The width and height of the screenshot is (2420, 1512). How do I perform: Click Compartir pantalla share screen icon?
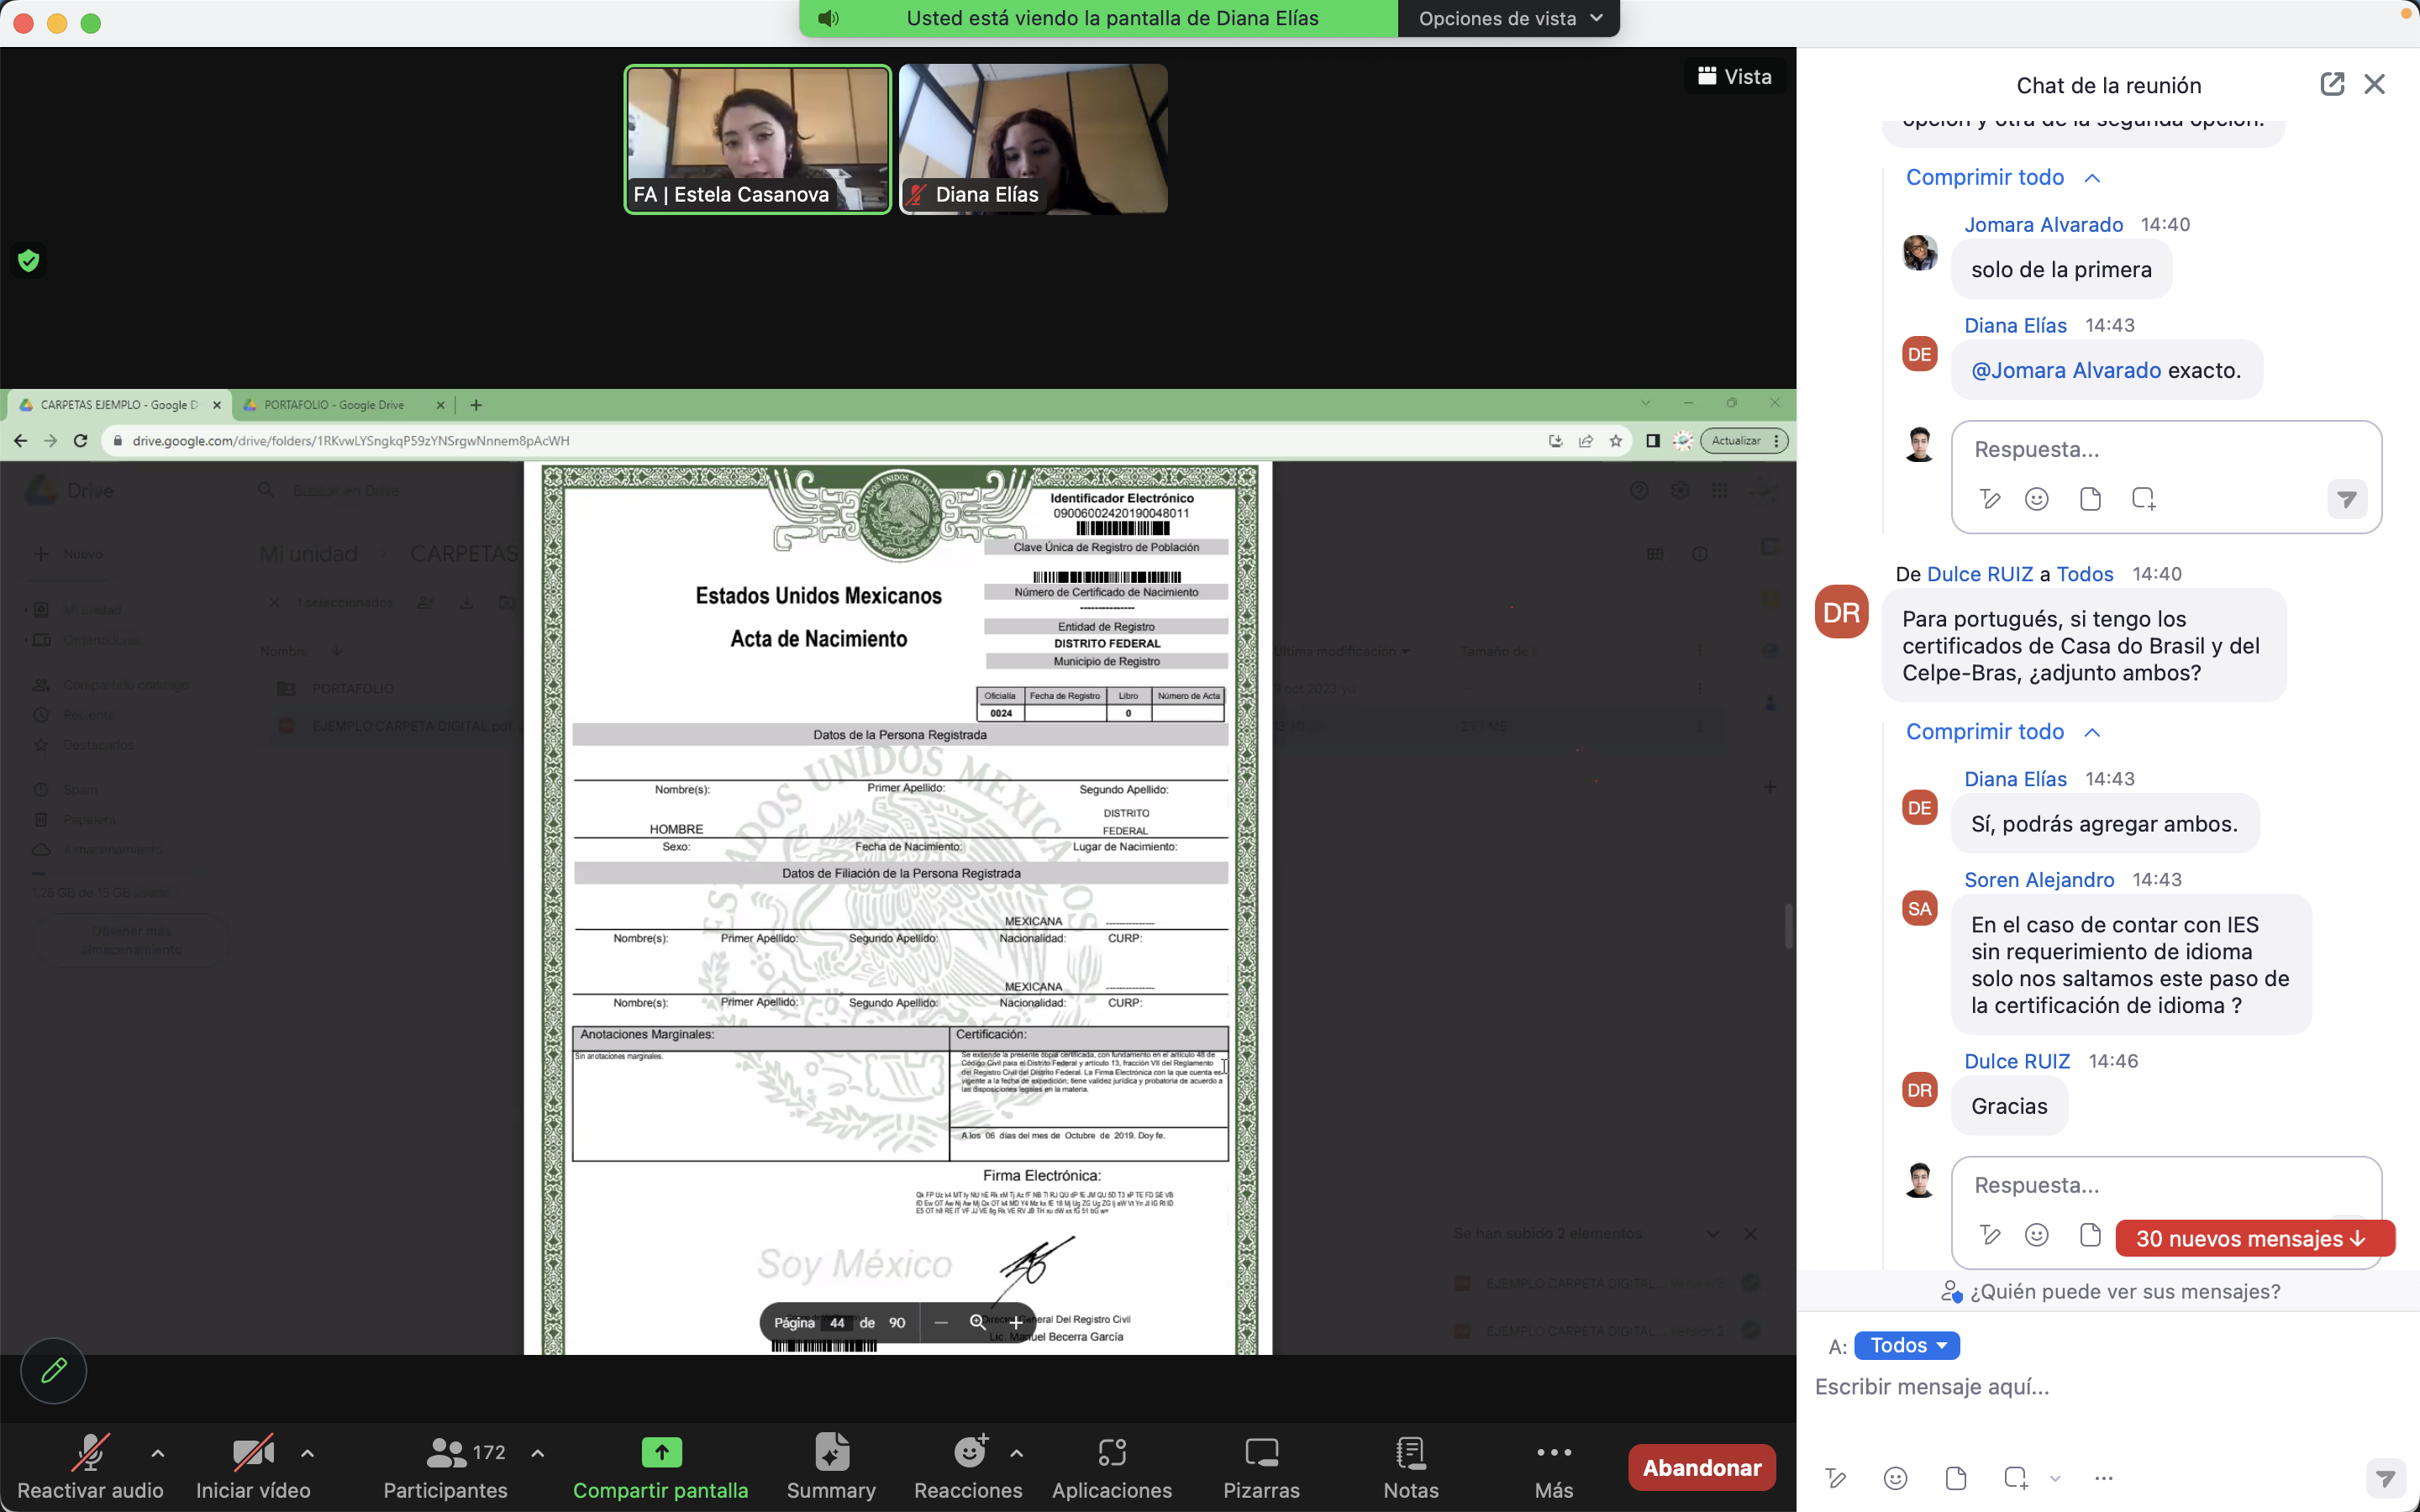pyautogui.click(x=661, y=1453)
